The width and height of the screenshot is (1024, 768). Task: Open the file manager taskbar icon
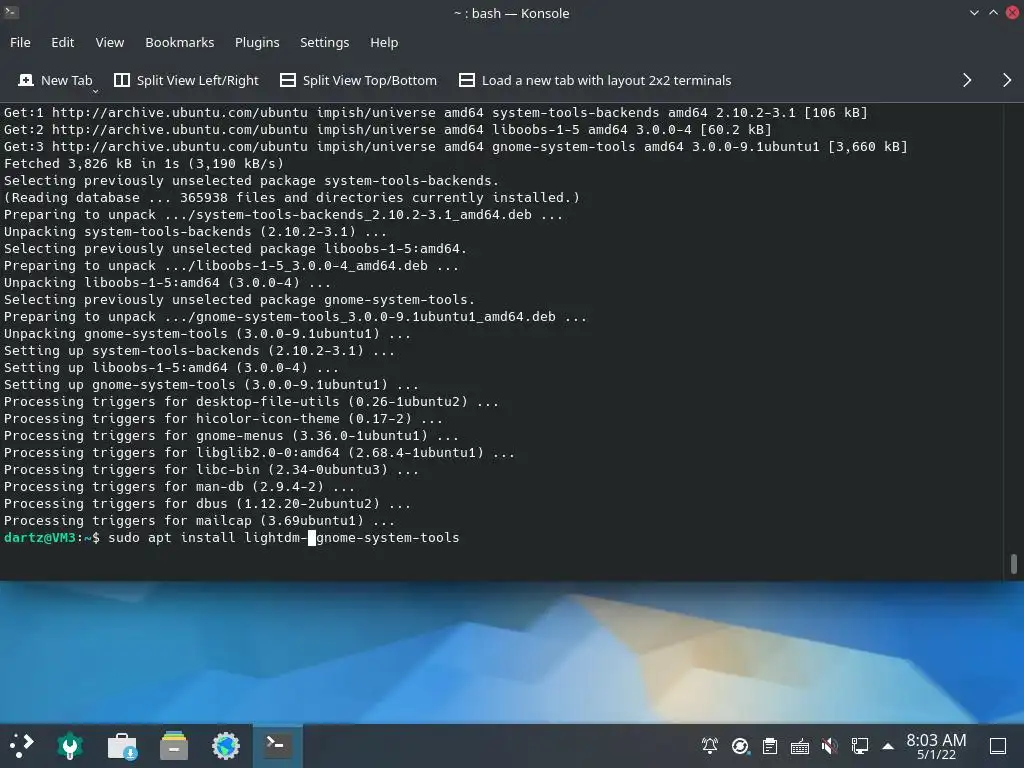pos(174,746)
